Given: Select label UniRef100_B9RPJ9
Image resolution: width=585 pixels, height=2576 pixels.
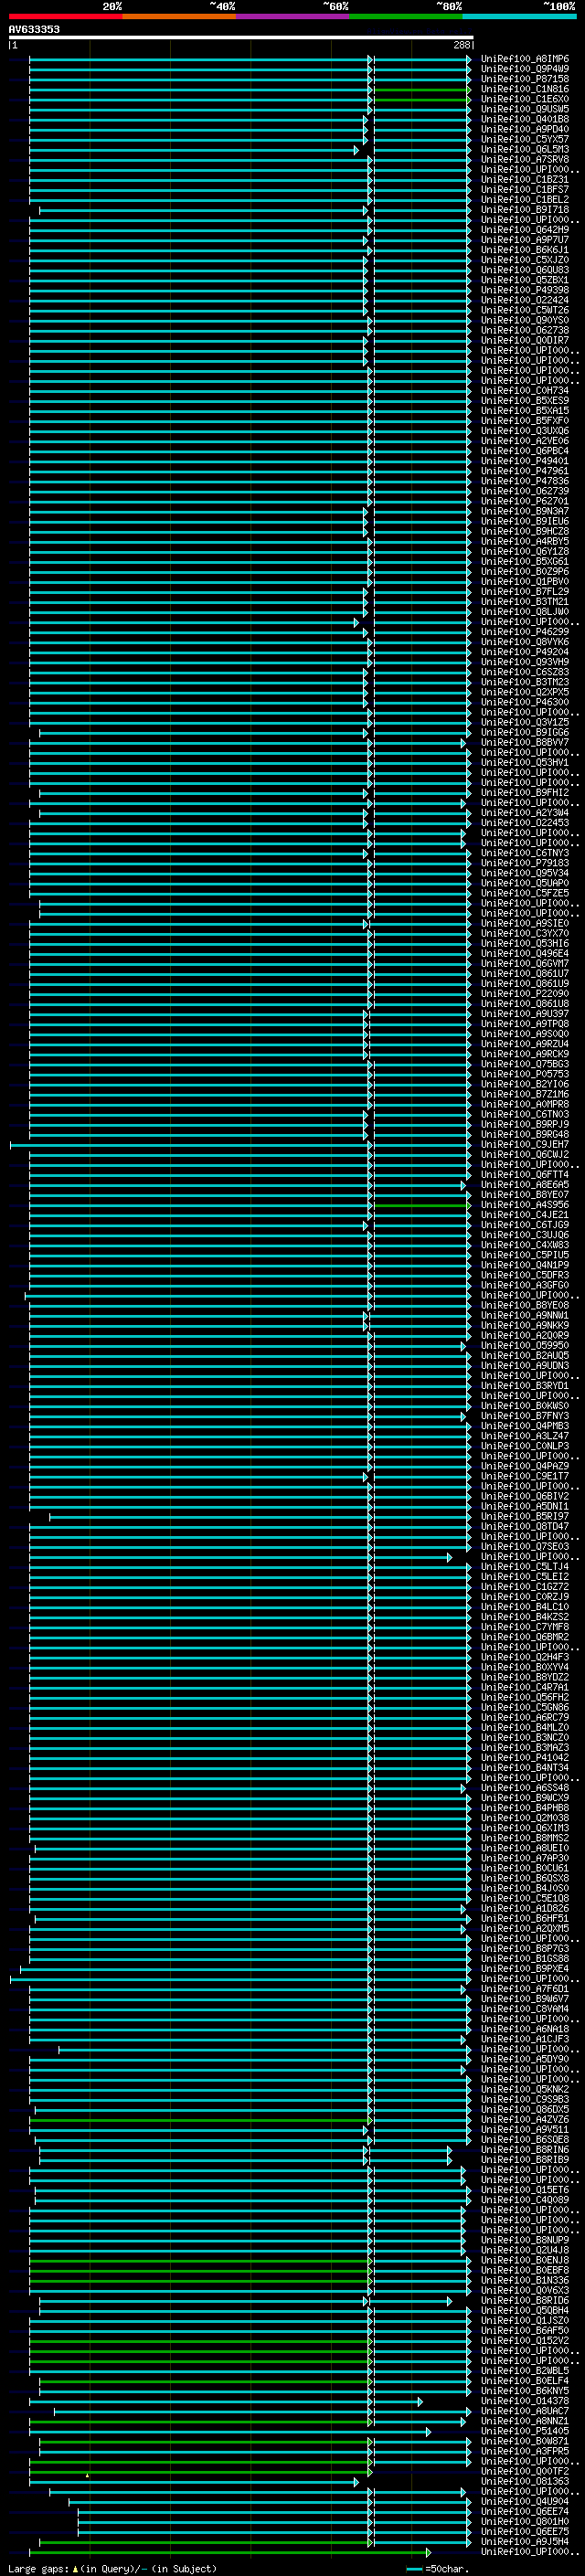Looking at the screenshot, I should [525, 1125].
